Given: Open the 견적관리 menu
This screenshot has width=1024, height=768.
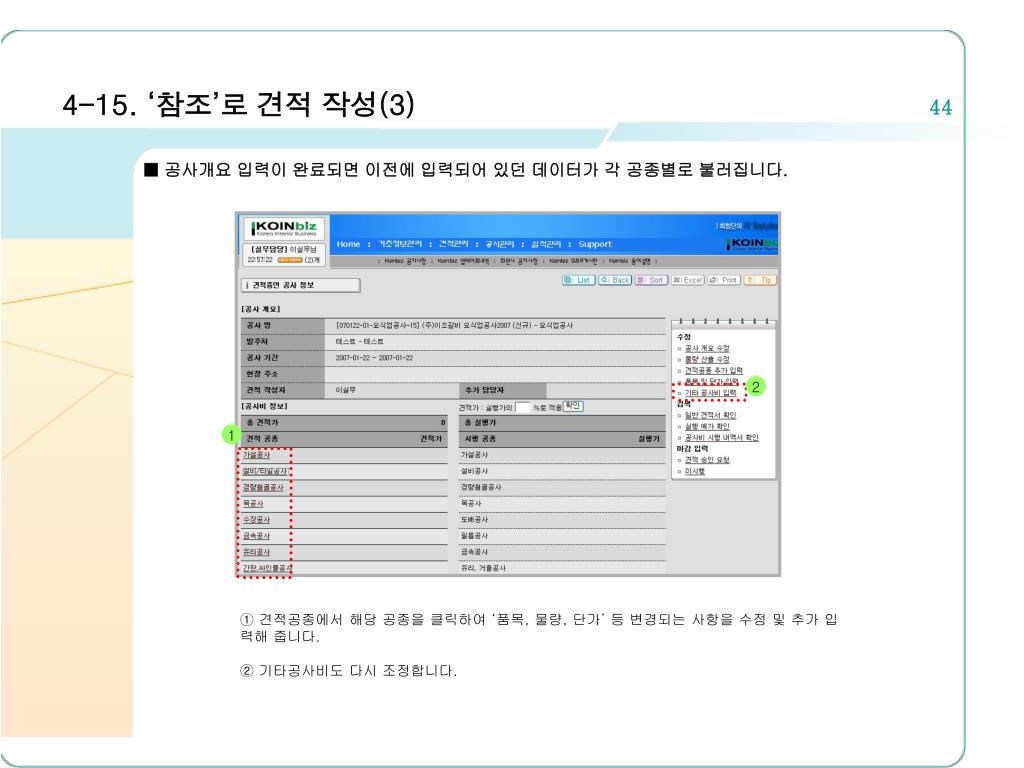Looking at the screenshot, I should coord(453,244).
